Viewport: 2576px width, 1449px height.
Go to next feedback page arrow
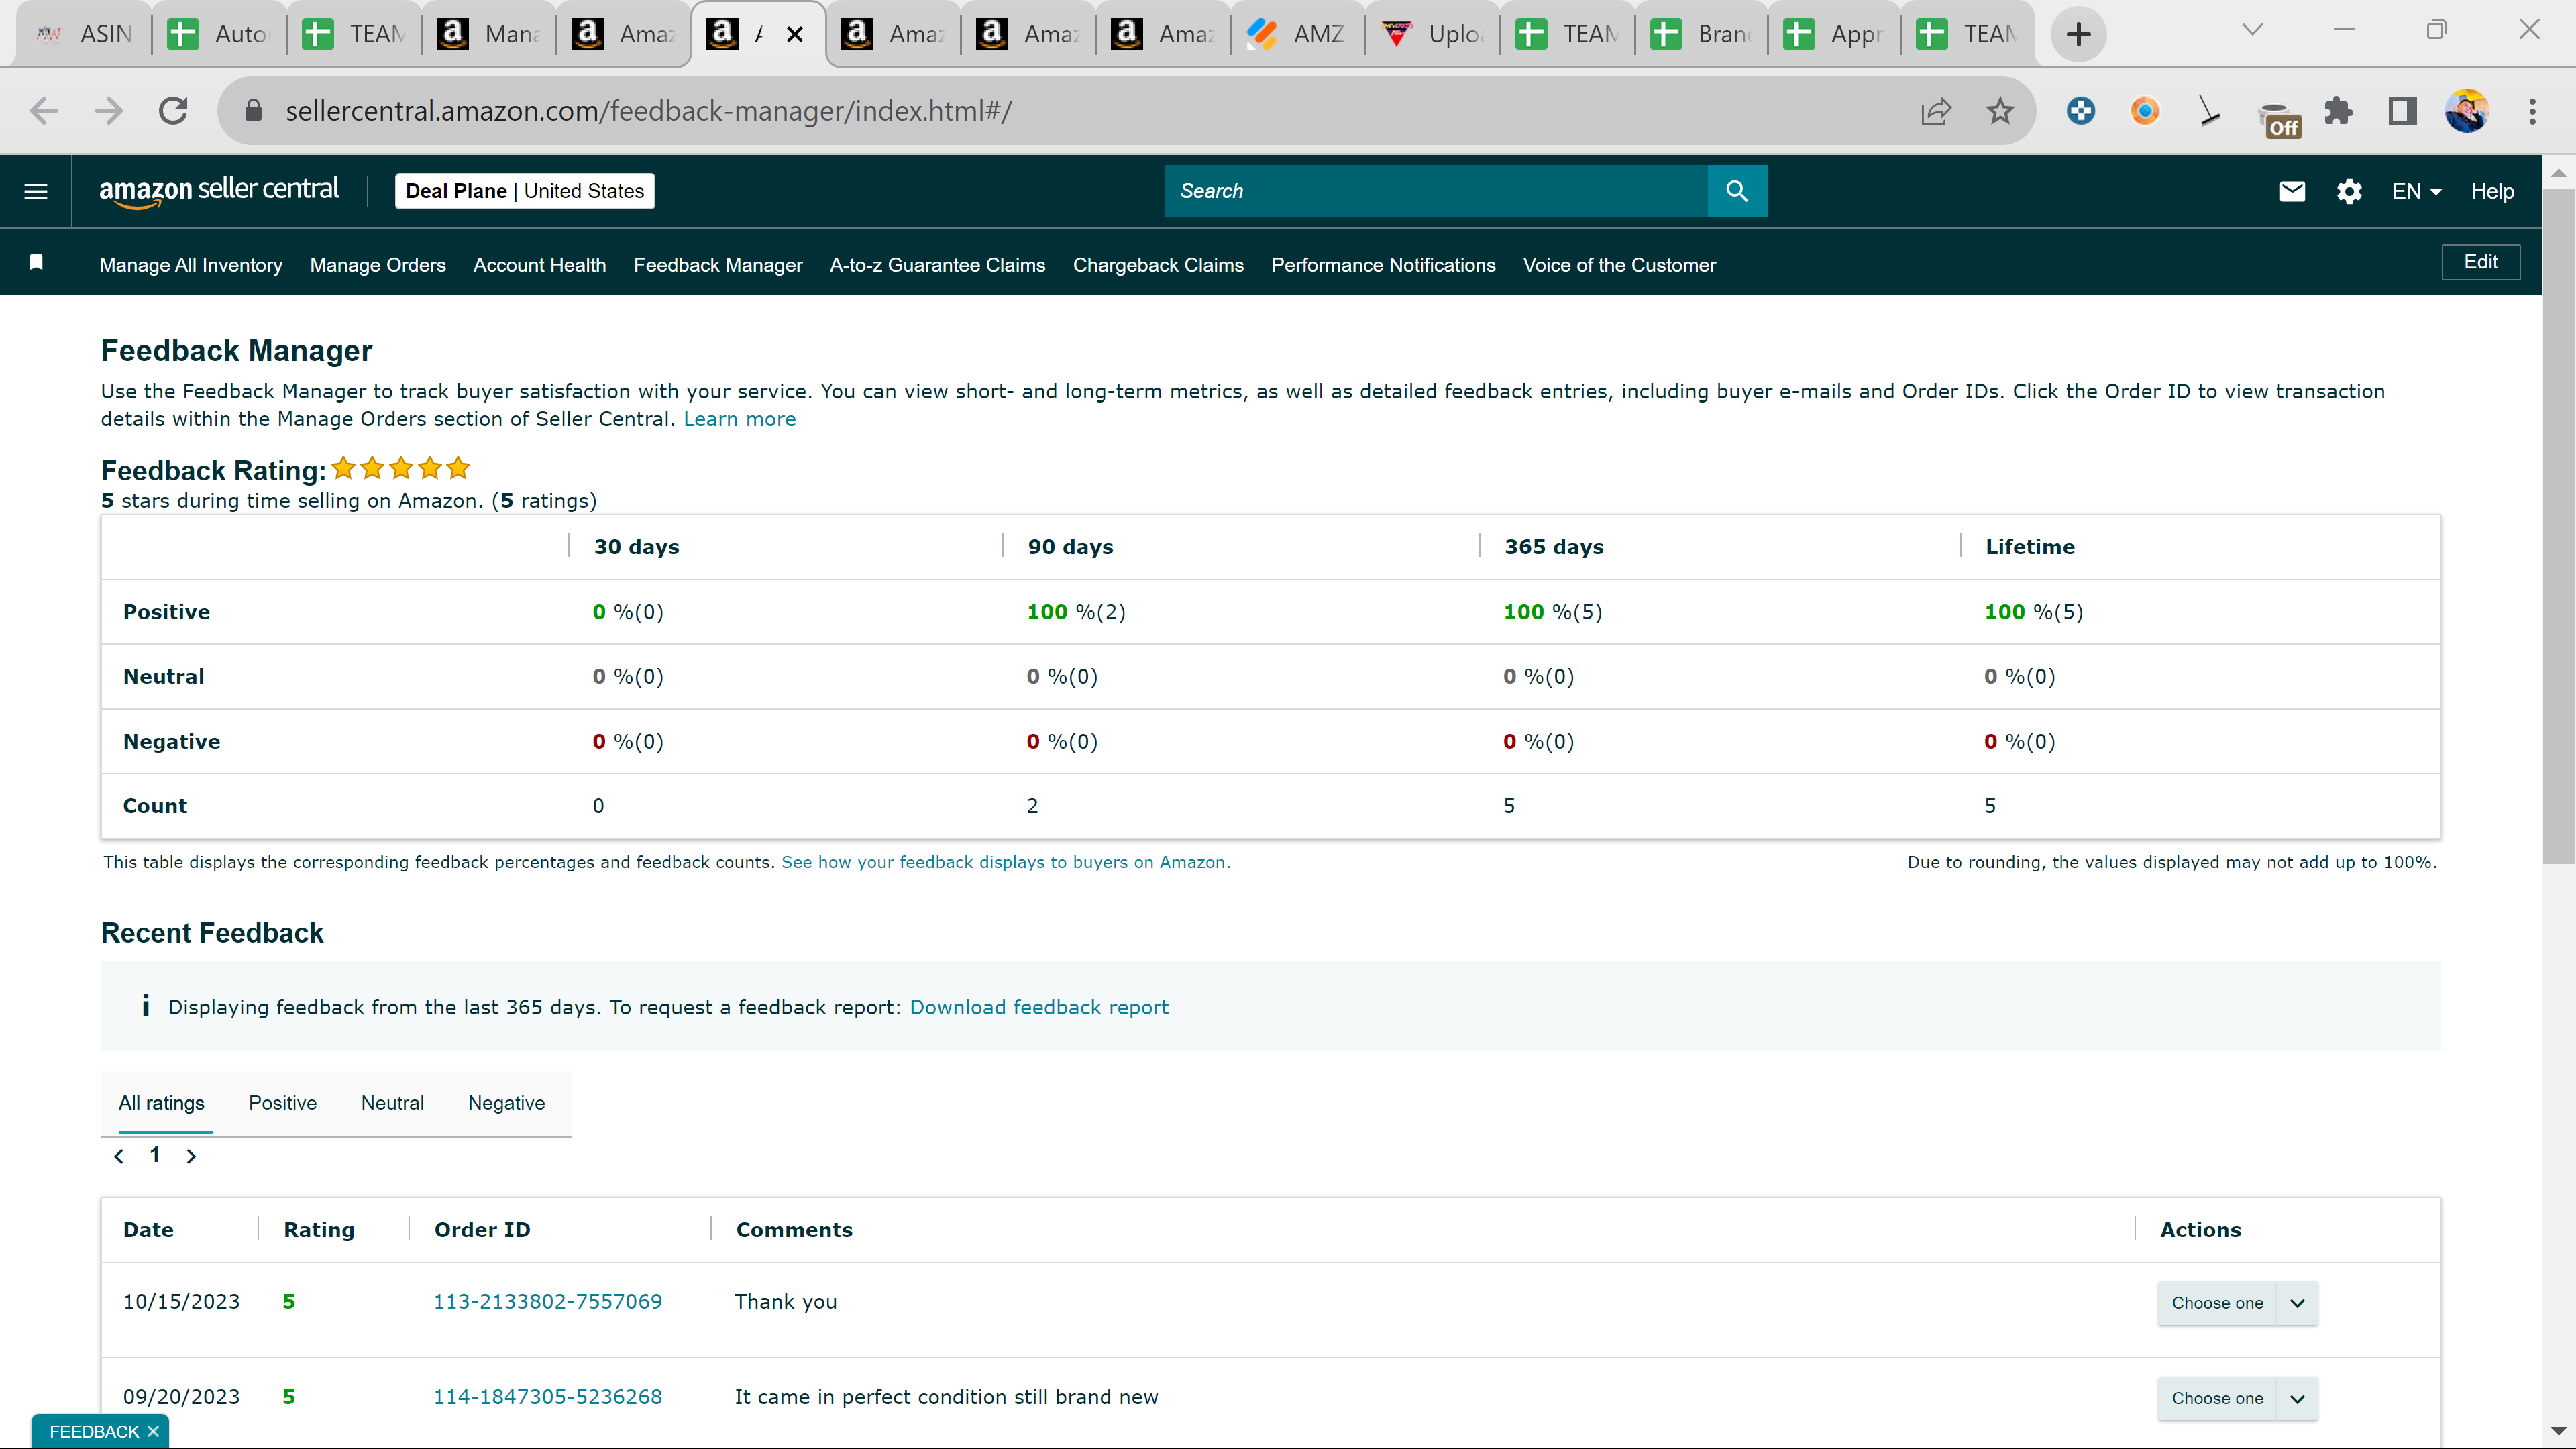pos(191,1156)
